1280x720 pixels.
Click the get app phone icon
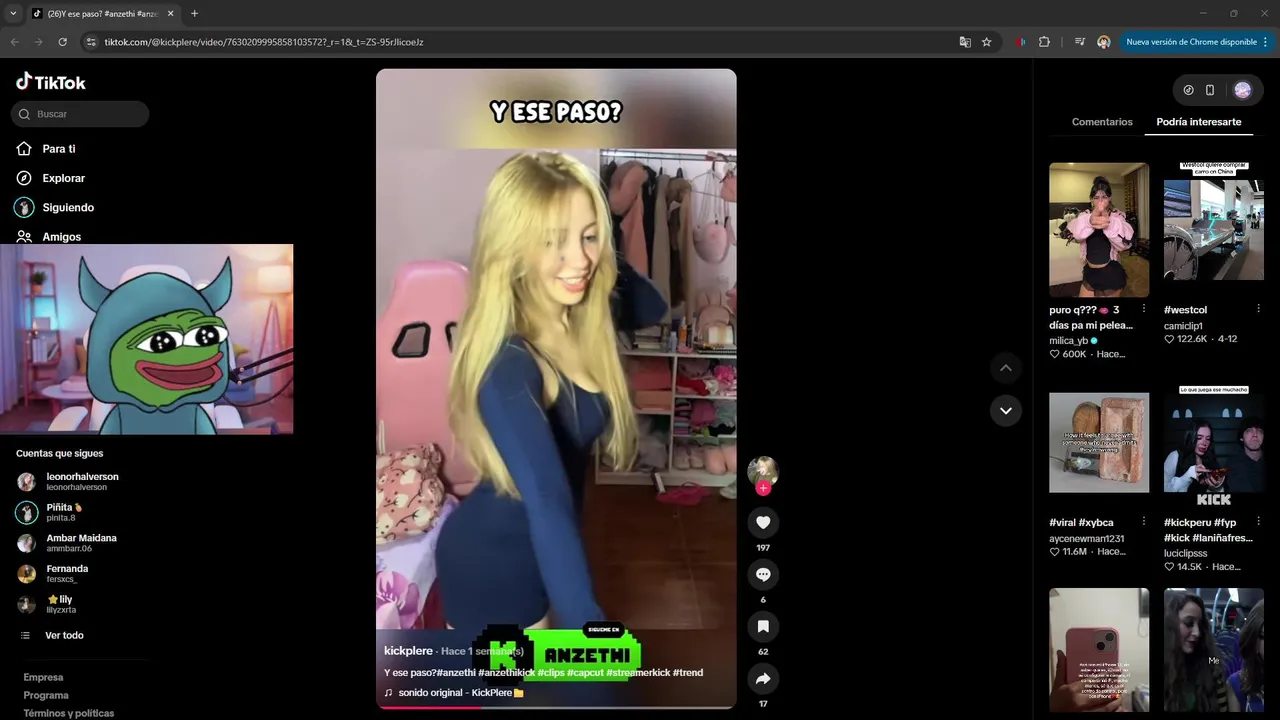[1210, 90]
